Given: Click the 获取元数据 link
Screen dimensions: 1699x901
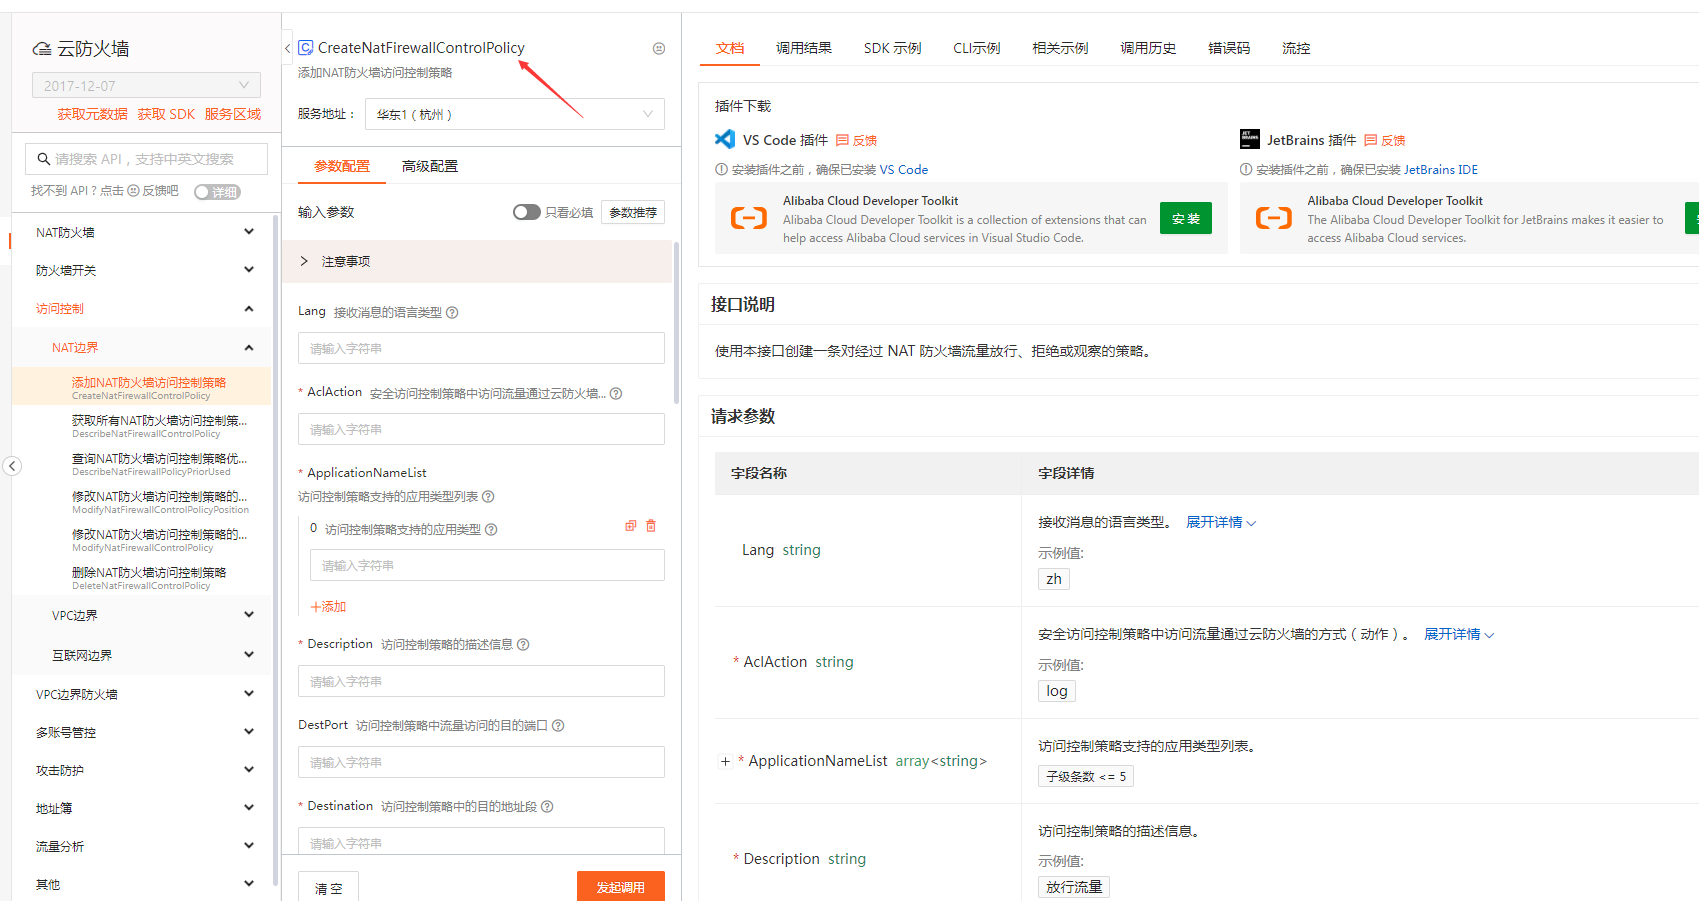Looking at the screenshot, I should point(92,114).
